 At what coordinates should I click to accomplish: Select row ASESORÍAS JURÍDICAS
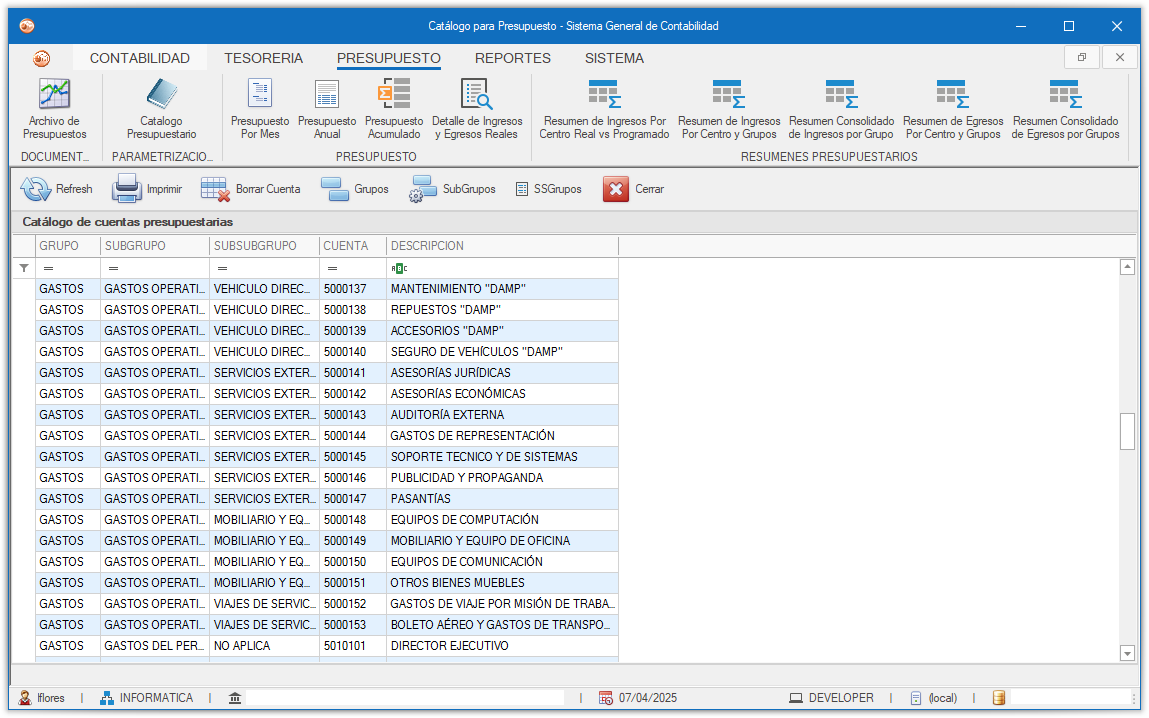(x=327, y=373)
